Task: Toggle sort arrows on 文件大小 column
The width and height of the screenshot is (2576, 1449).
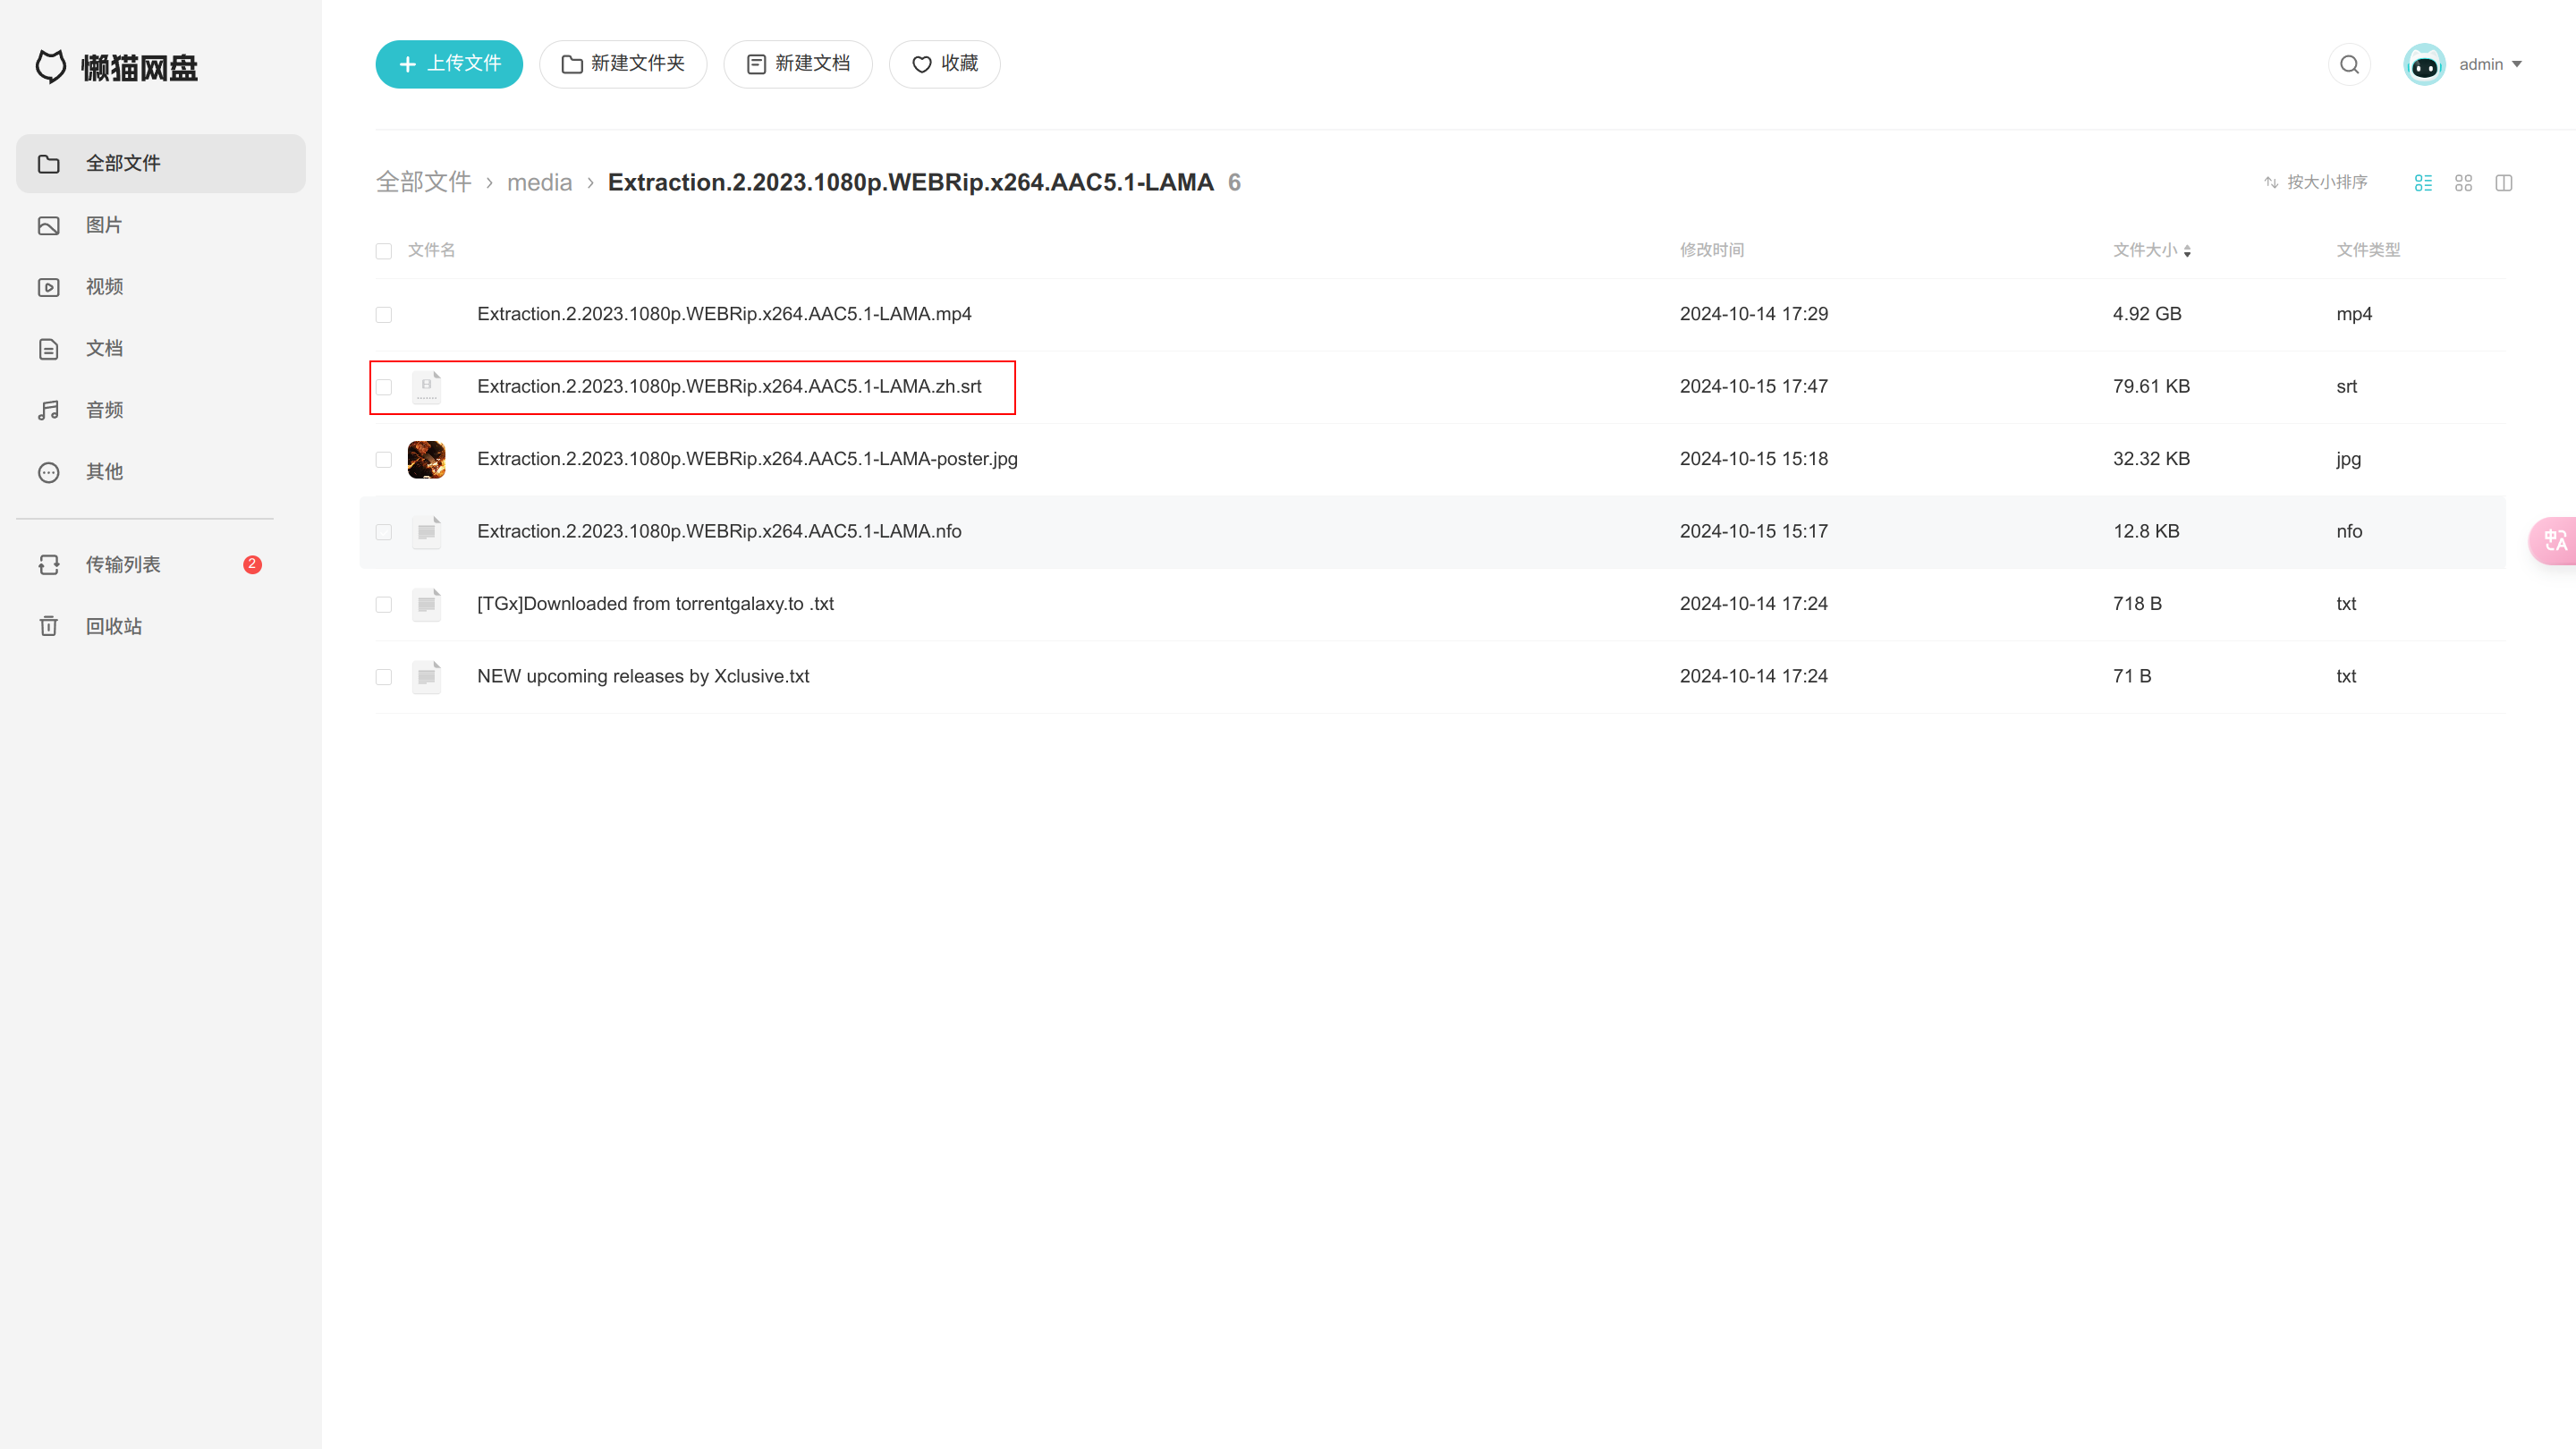Action: pyautogui.click(x=2188, y=252)
